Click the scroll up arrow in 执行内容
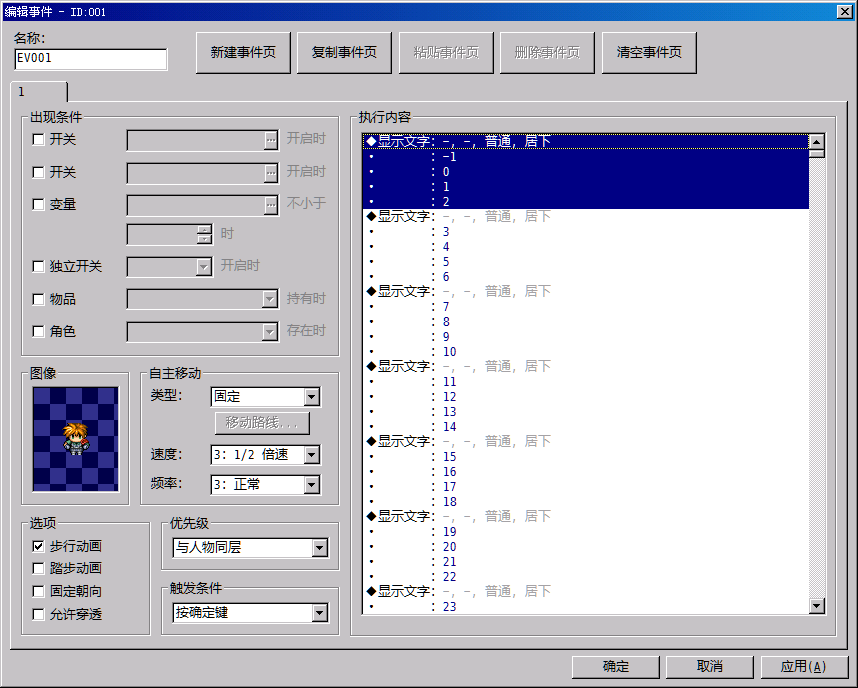The width and height of the screenshot is (858, 688). pos(816,142)
